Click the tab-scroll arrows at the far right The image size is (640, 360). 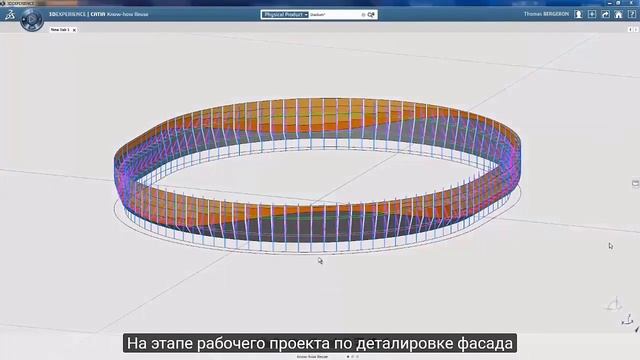633,29
